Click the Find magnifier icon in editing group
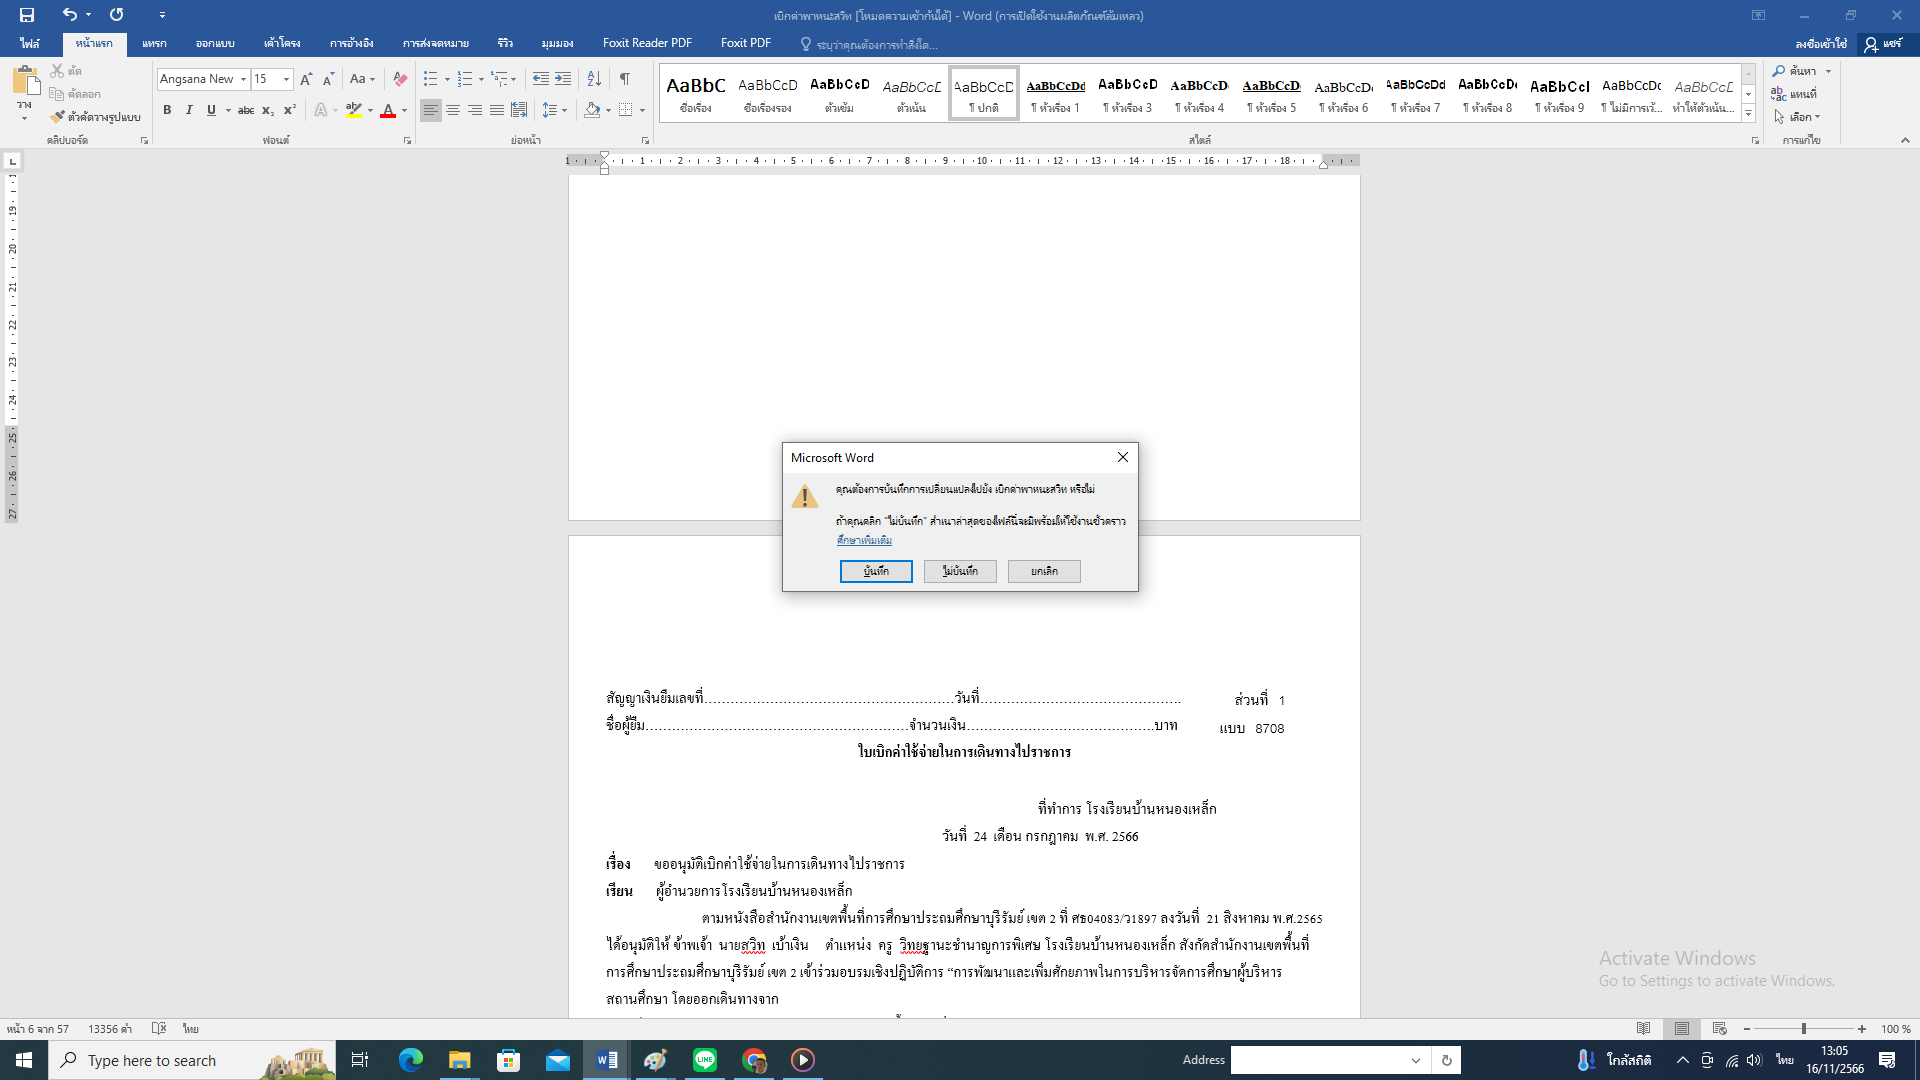1920x1080 pixels. click(x=1779, y=71)
